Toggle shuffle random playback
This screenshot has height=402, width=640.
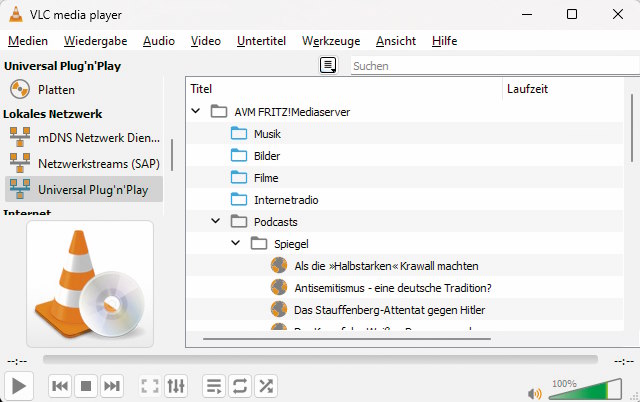pos(266,386)
